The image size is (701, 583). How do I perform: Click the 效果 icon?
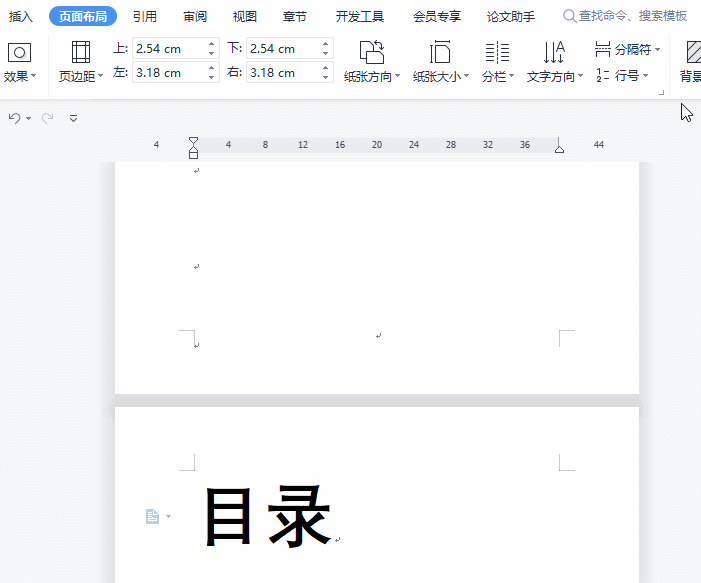pos(19,53)
